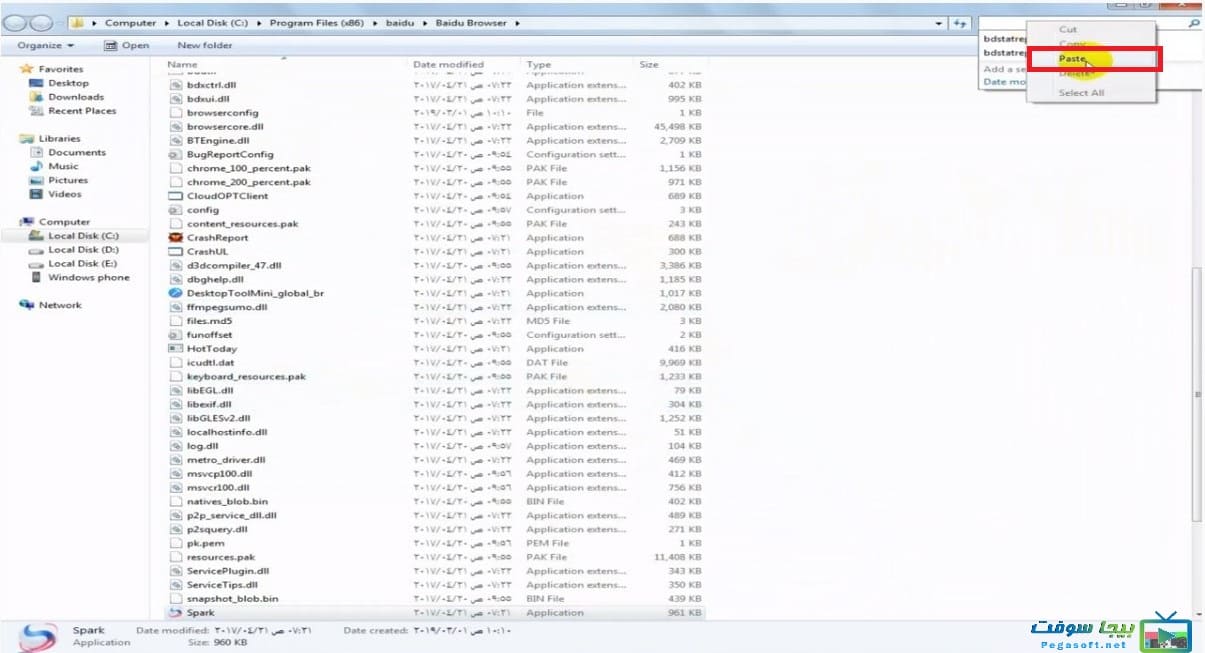
Task: Navigate to Program Files (x86) breadcrumb
Action: pos(315,23)
